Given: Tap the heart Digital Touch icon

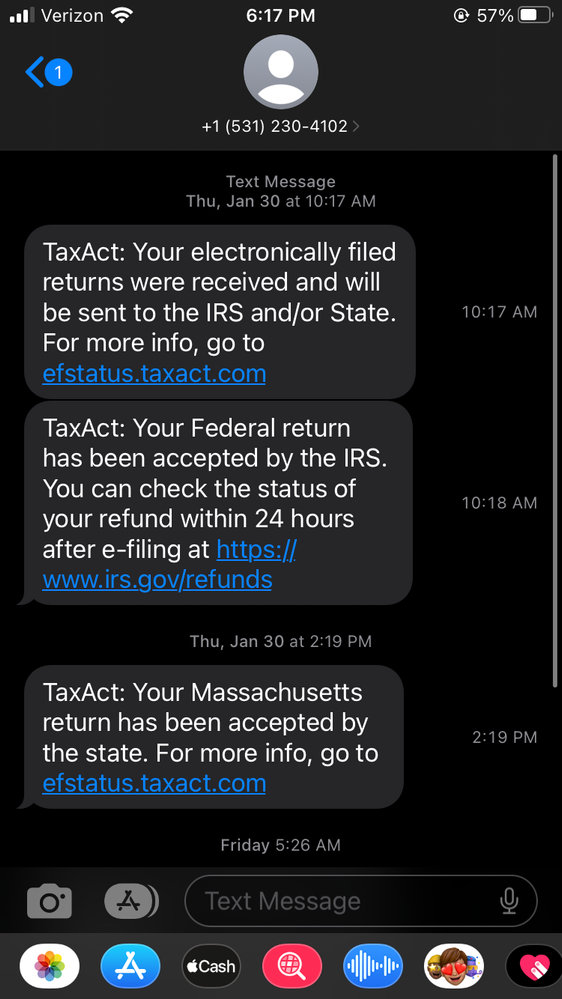Looking at the screenshot, I should pos(533,966).
